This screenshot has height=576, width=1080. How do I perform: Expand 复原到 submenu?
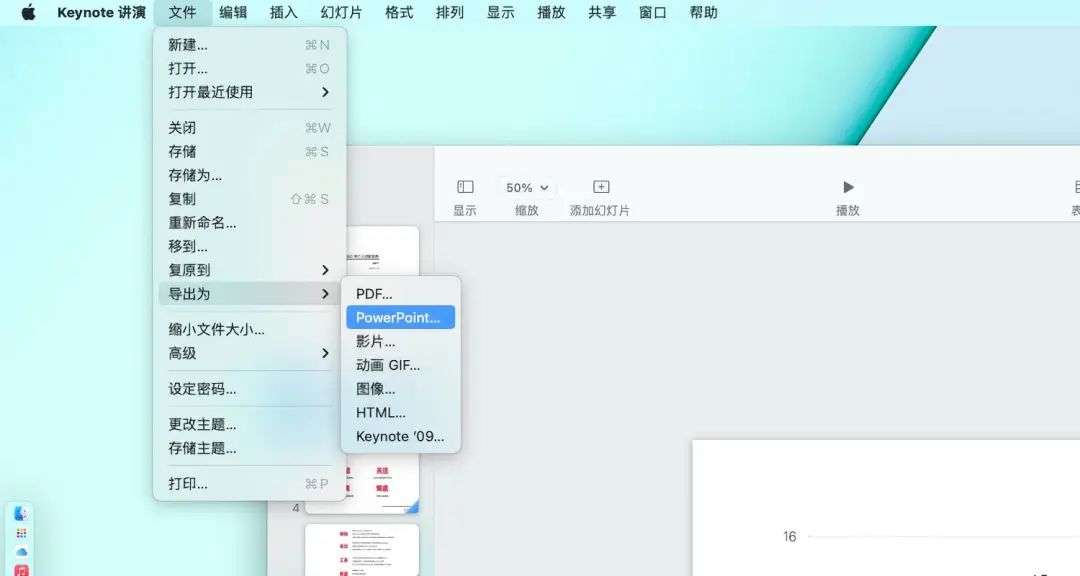click(249, 269)
